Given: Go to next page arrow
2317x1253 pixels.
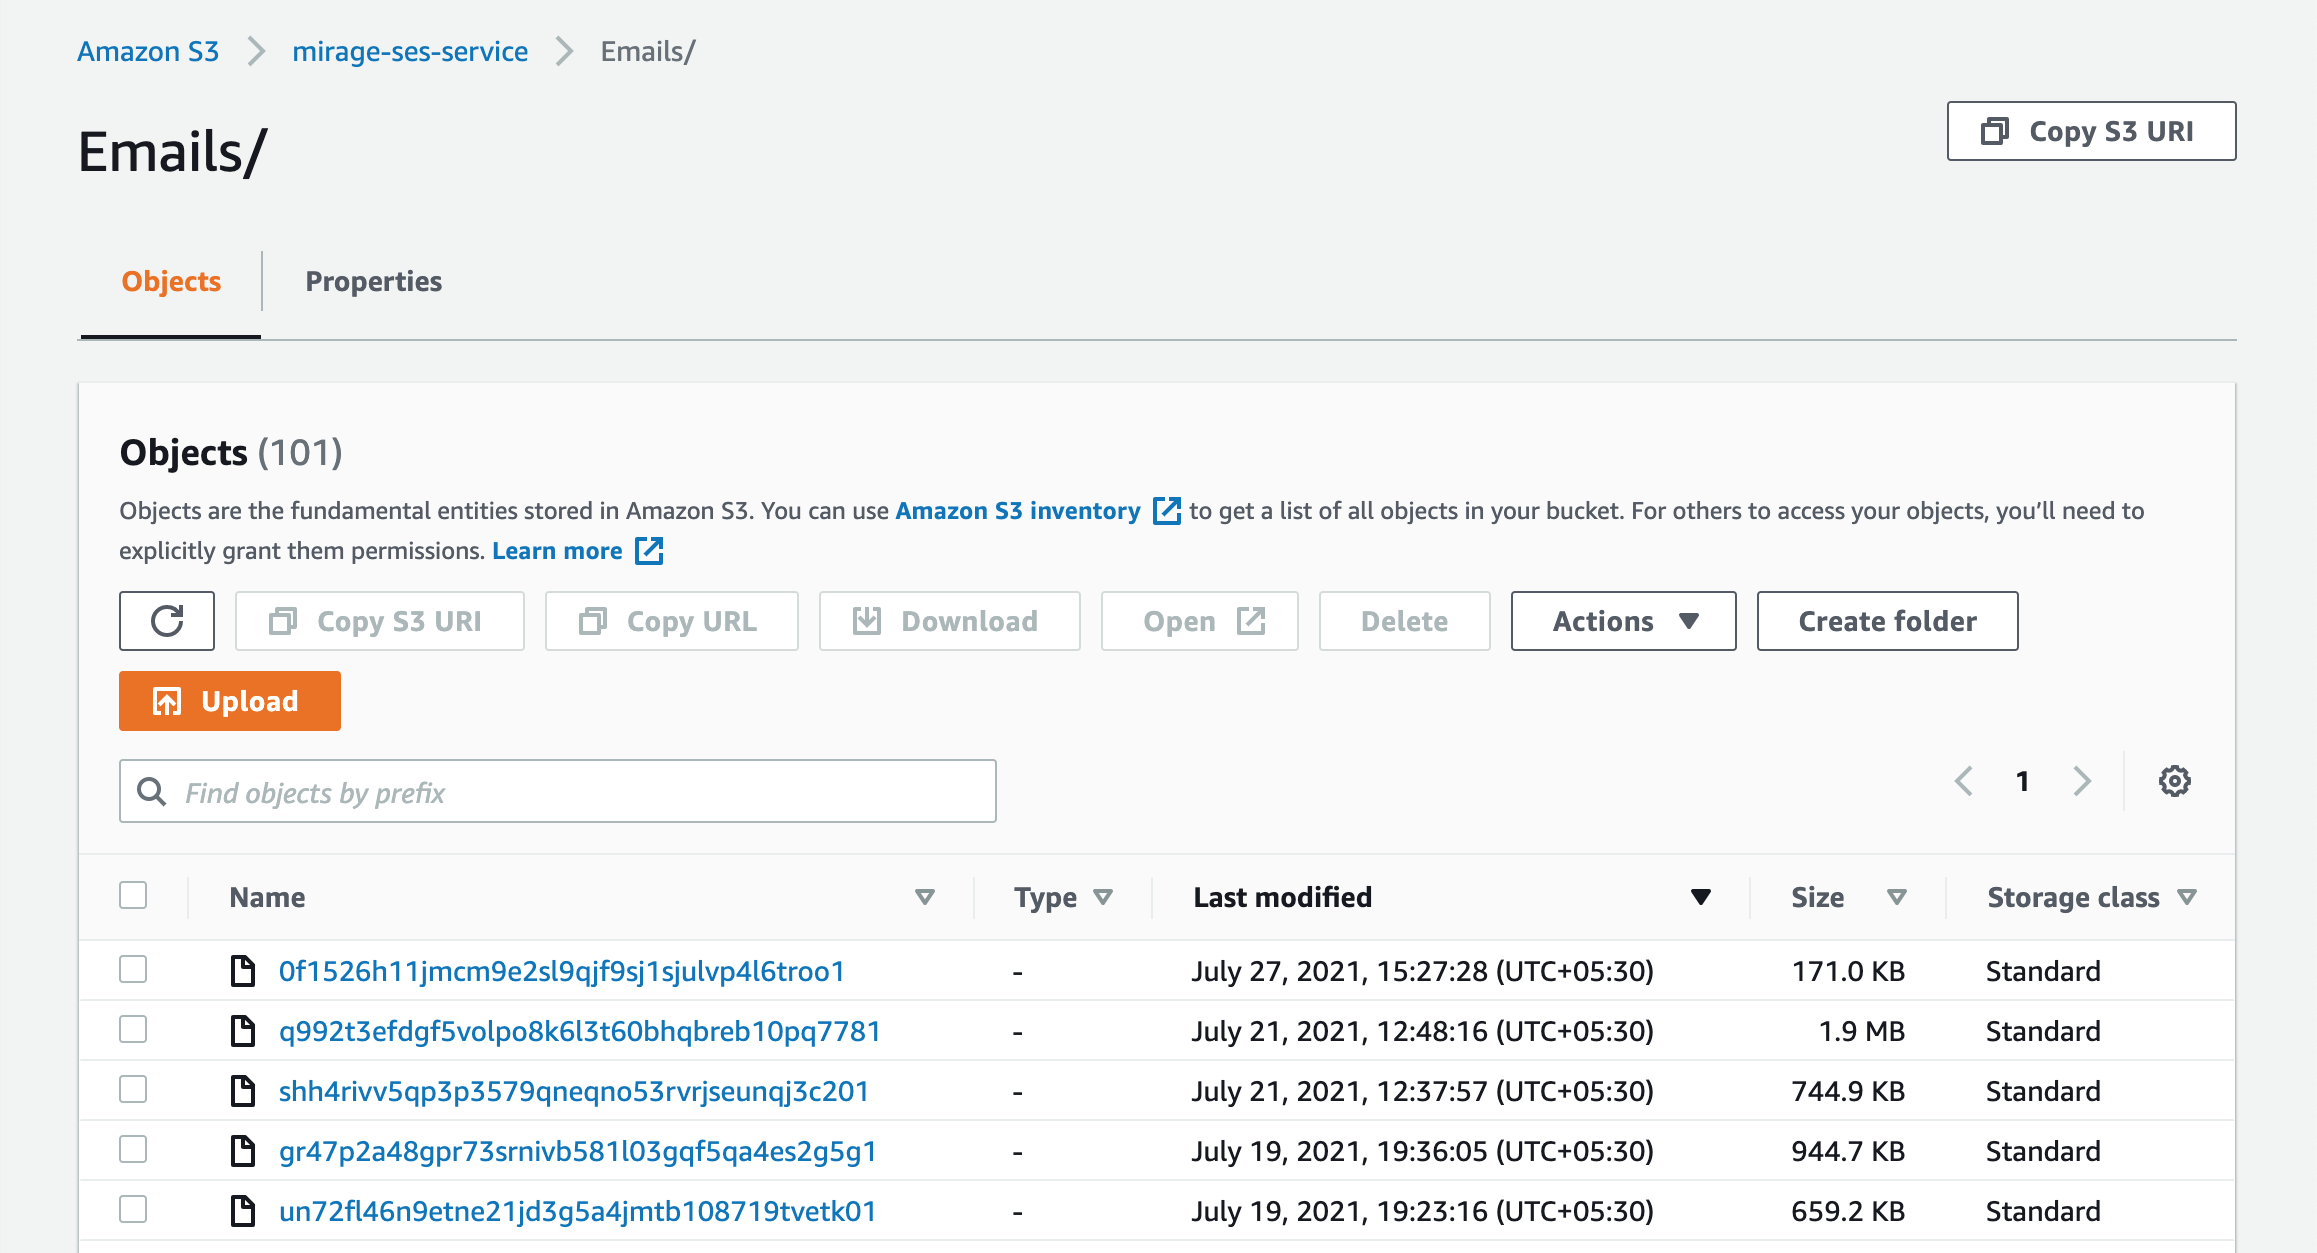Looking at the screenshot, I should point(2082,781).
